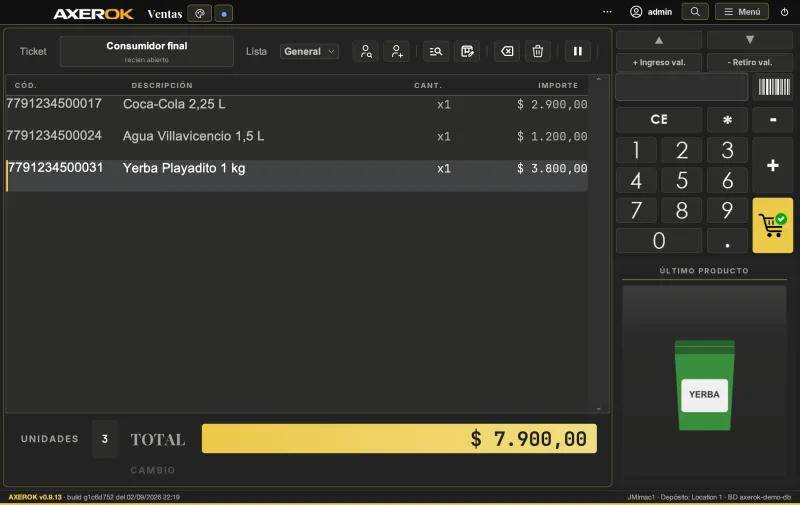
Task: Click the AXEROK logo
Action: [93, 14]
